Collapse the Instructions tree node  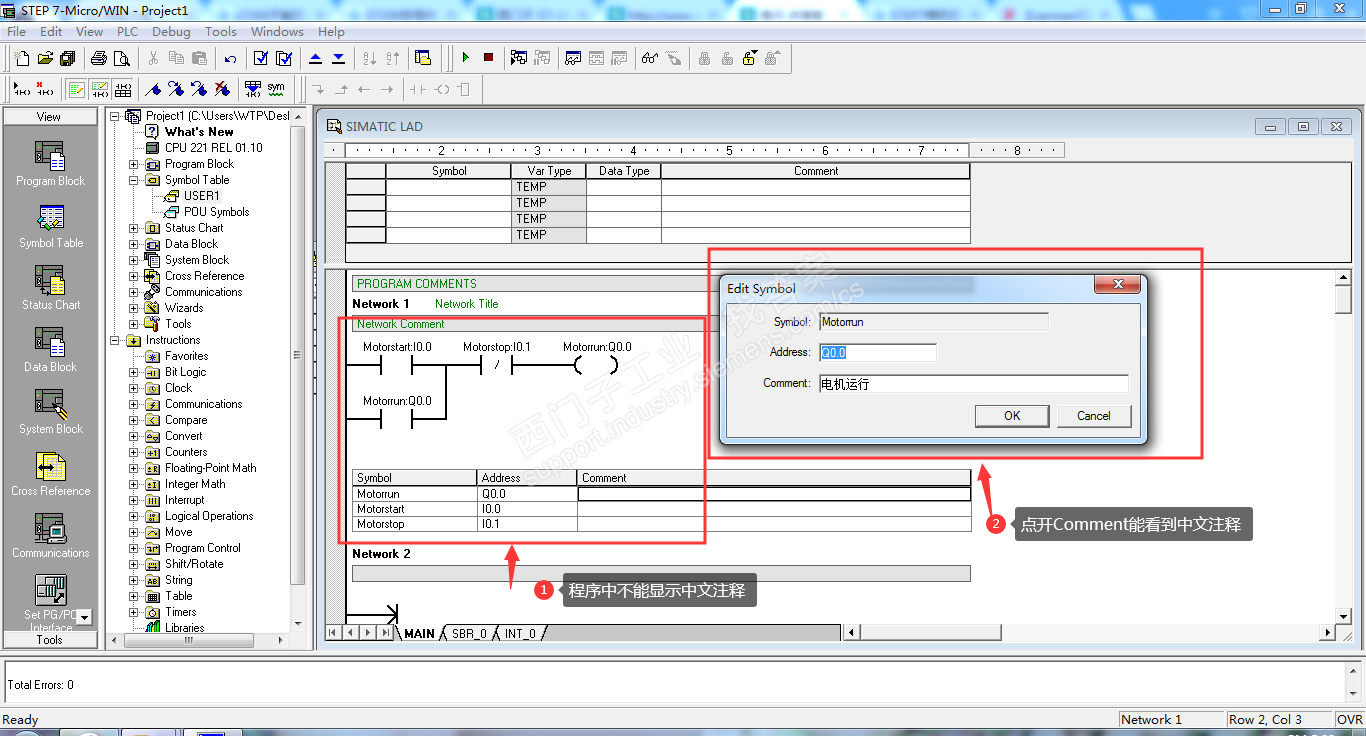(x=115, y=340)
